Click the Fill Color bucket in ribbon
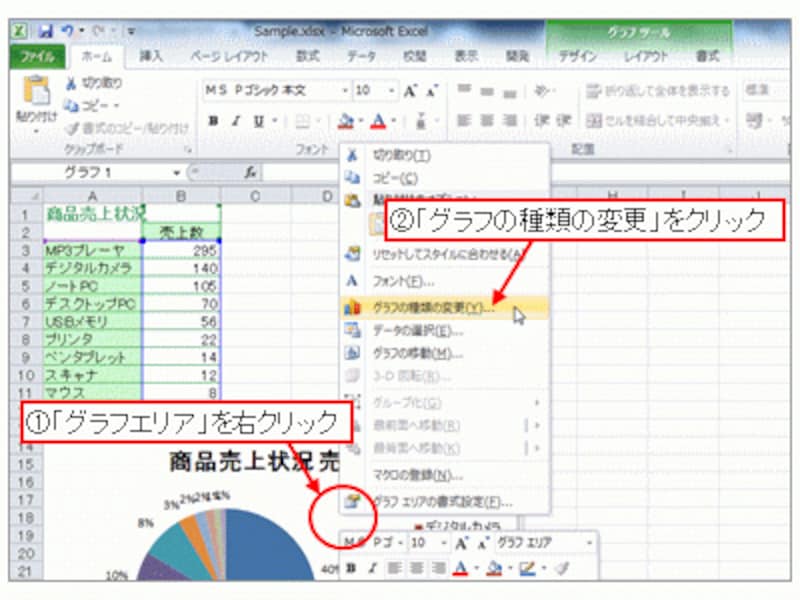The width and height of the screenshot is (800, 600). [346, 121]
